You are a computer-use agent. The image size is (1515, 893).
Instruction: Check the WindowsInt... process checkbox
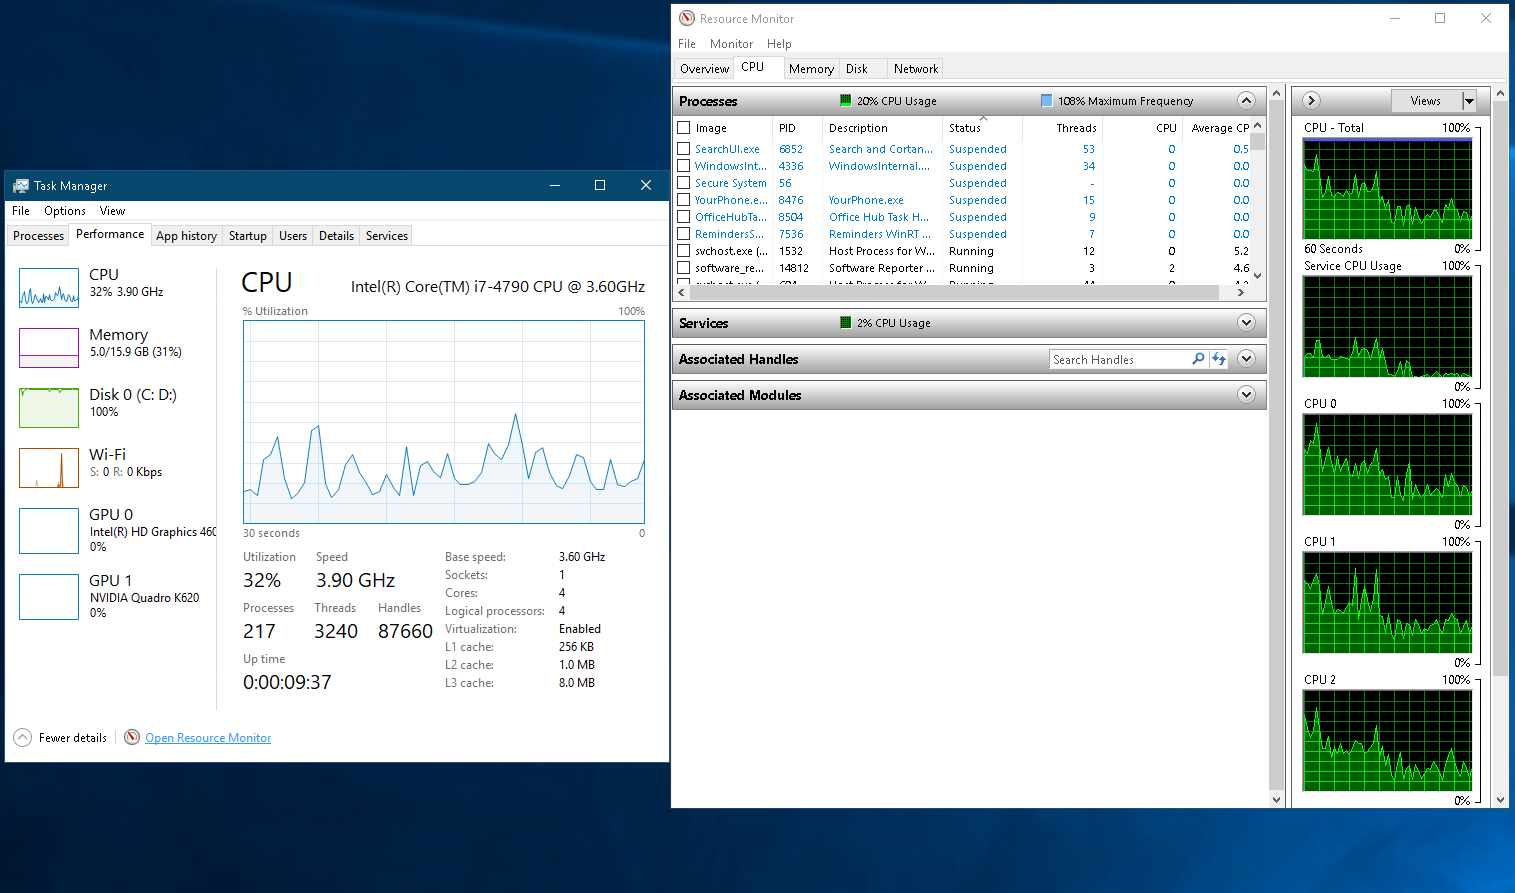tap(684, 166)
